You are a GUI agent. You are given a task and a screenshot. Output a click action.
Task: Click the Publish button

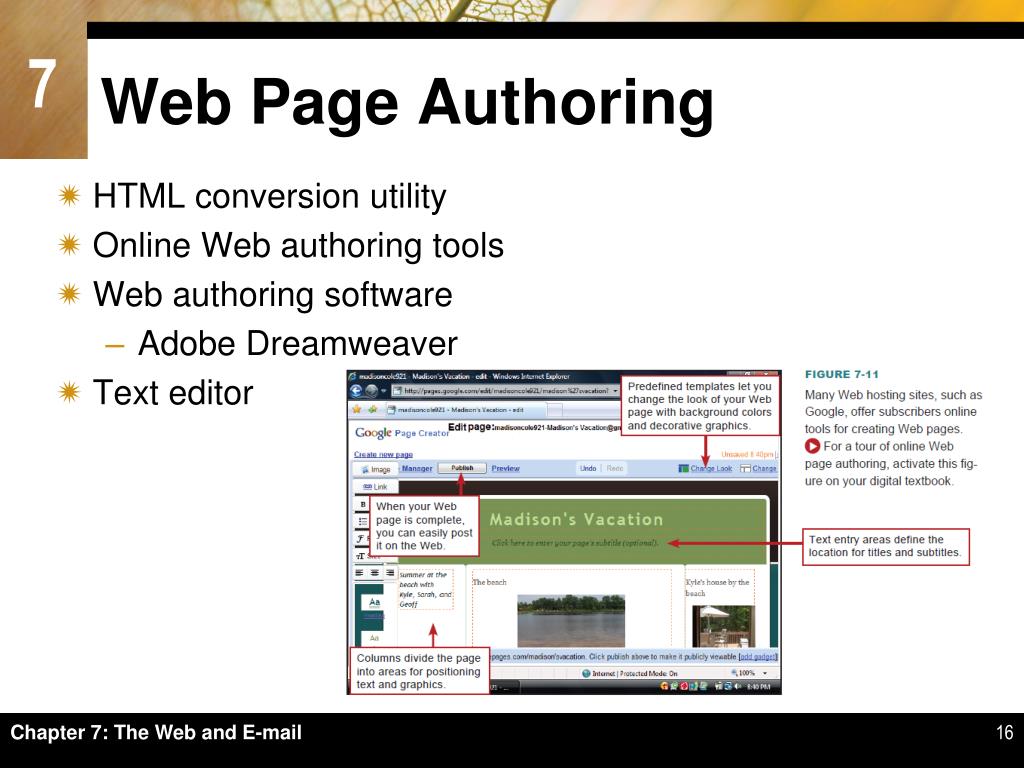click(x=462, y=468)
